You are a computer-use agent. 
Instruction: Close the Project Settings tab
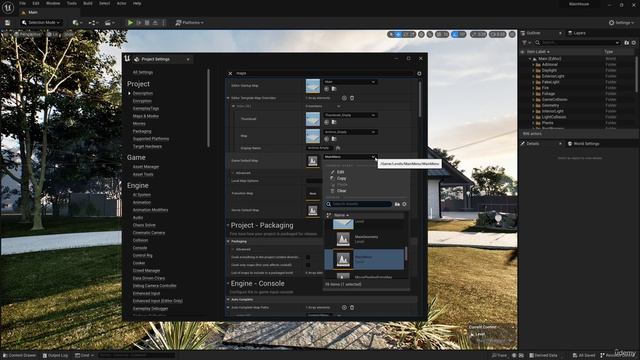point(188,60)
